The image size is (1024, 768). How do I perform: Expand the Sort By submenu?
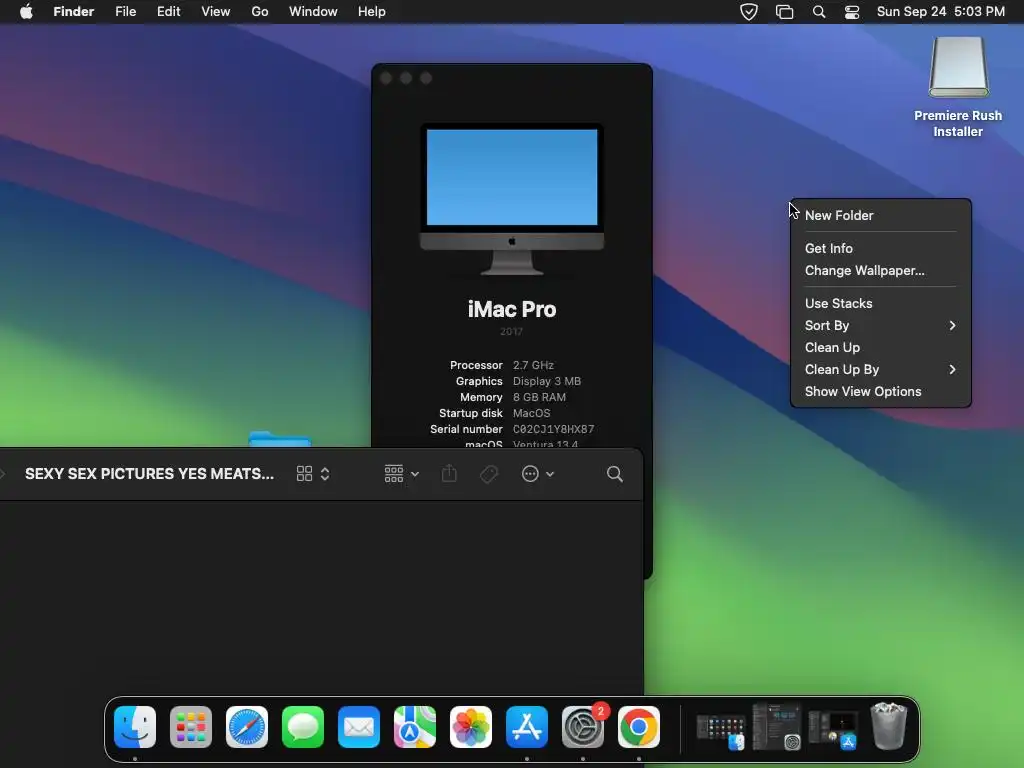point(880,325)
